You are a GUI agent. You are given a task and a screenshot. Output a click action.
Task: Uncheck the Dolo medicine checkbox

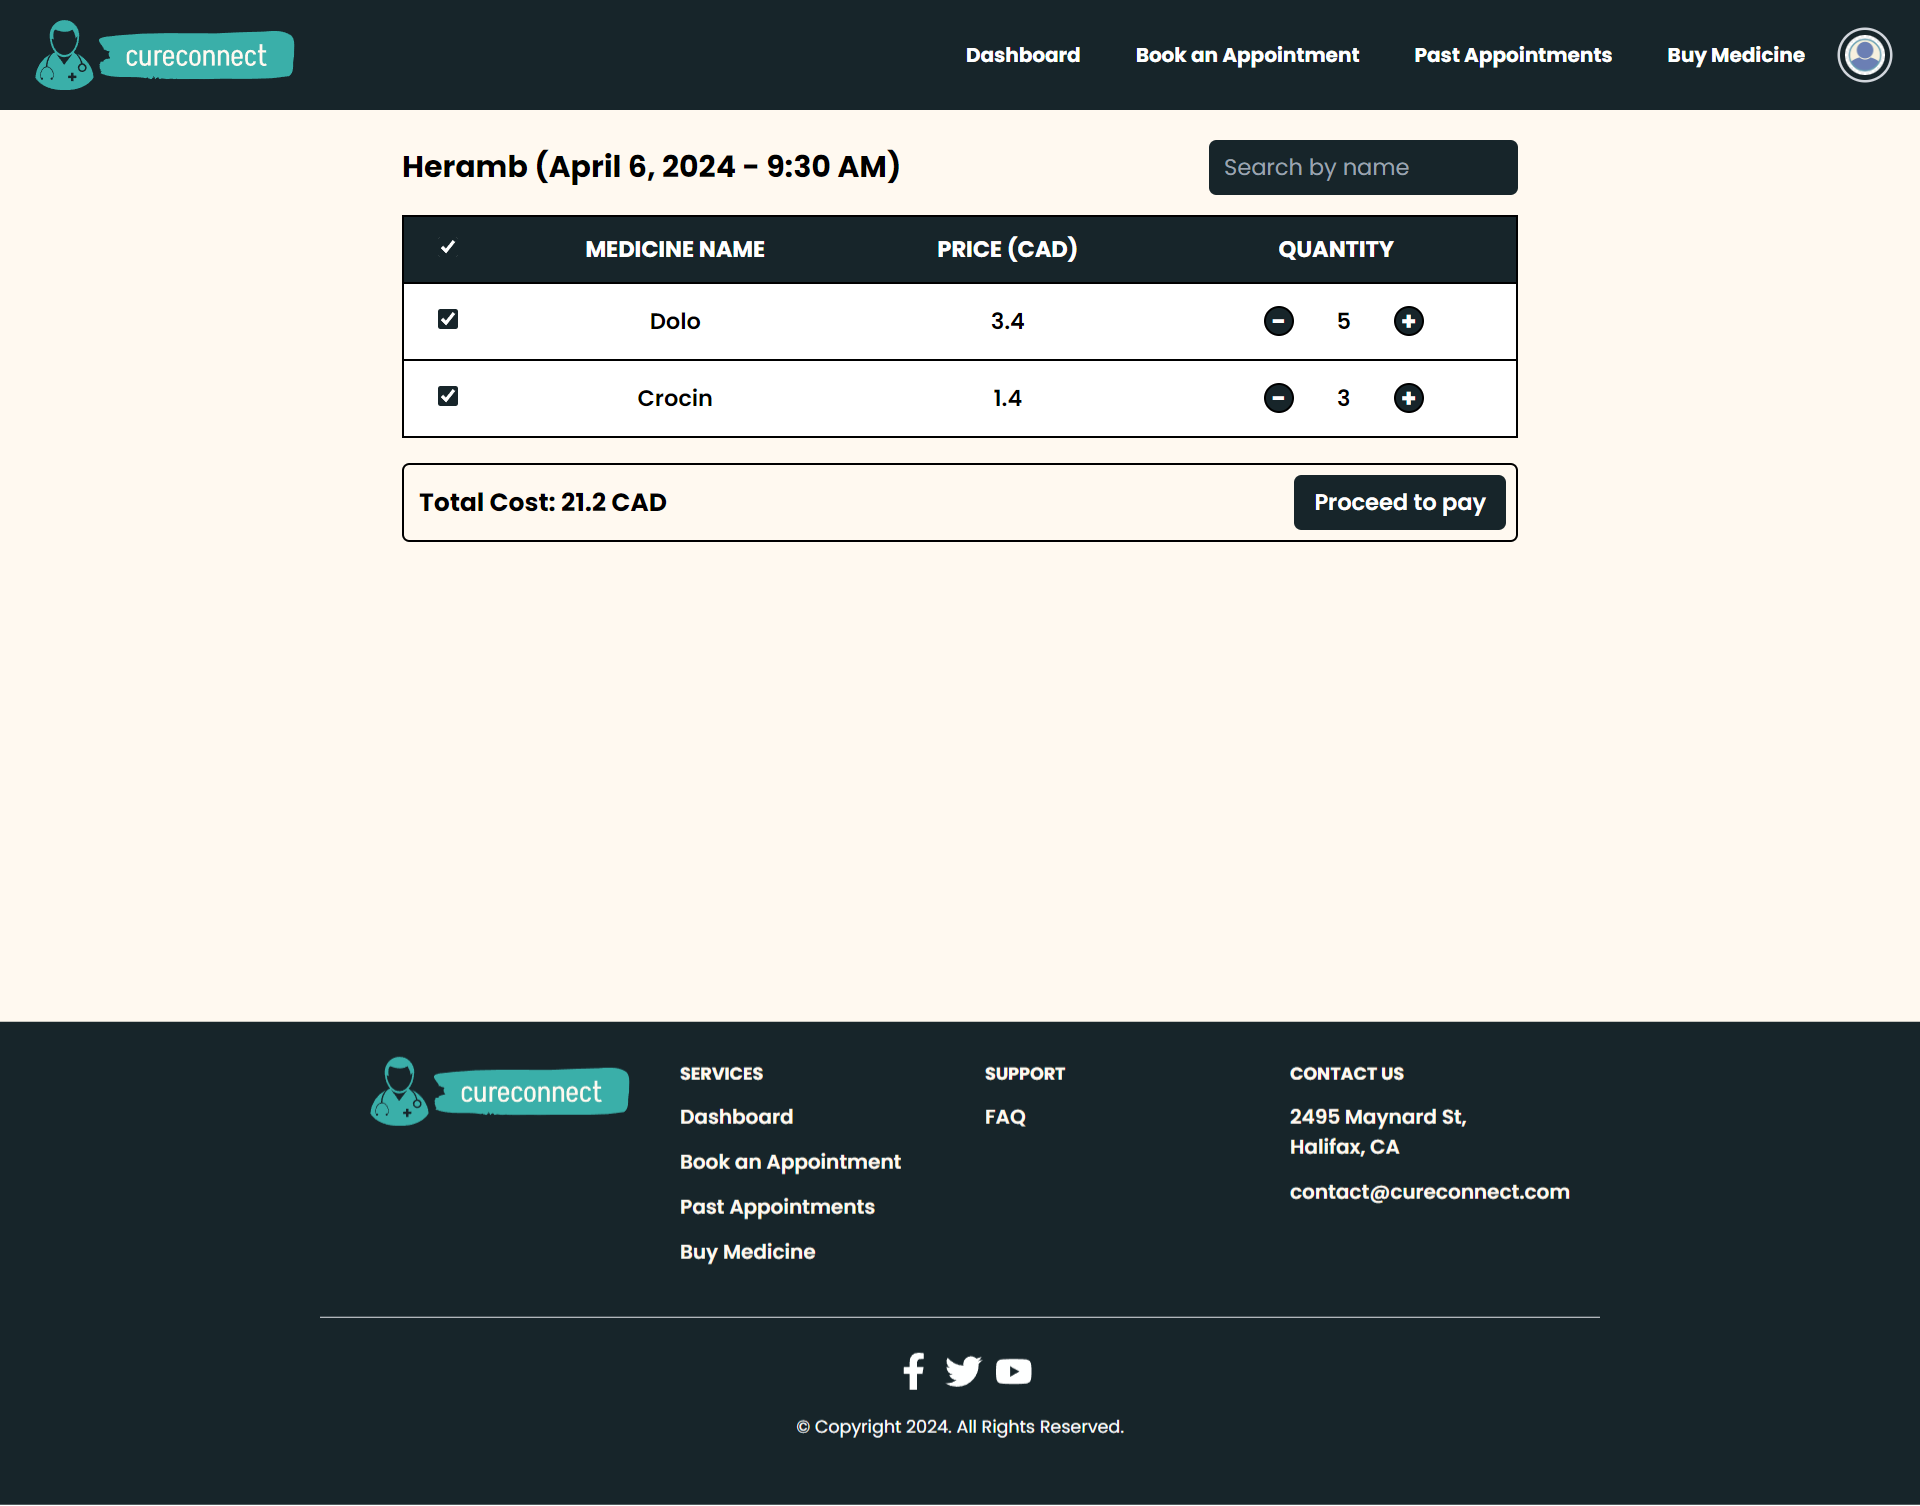click(448, 319)
